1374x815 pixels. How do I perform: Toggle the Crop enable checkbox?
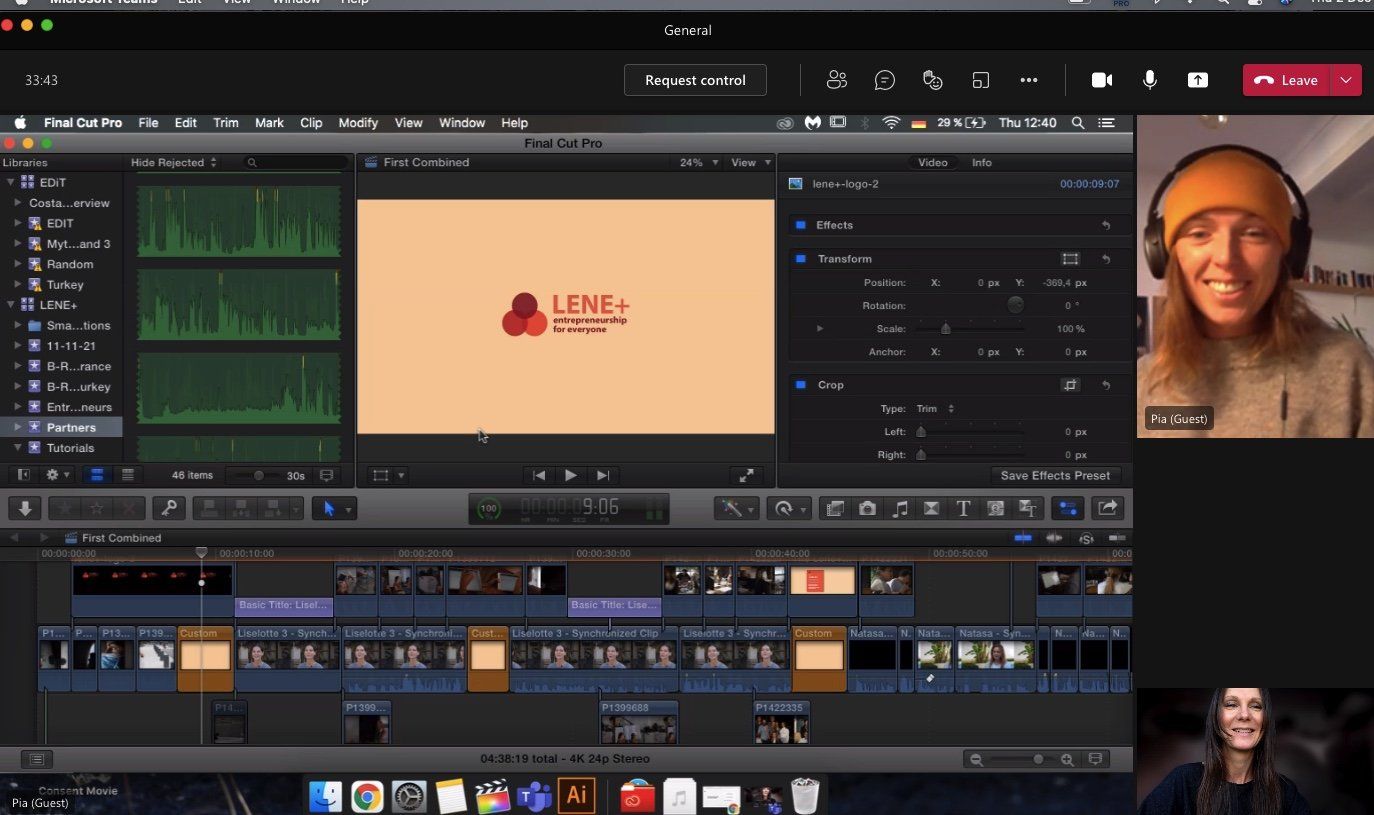coord(800,385)
